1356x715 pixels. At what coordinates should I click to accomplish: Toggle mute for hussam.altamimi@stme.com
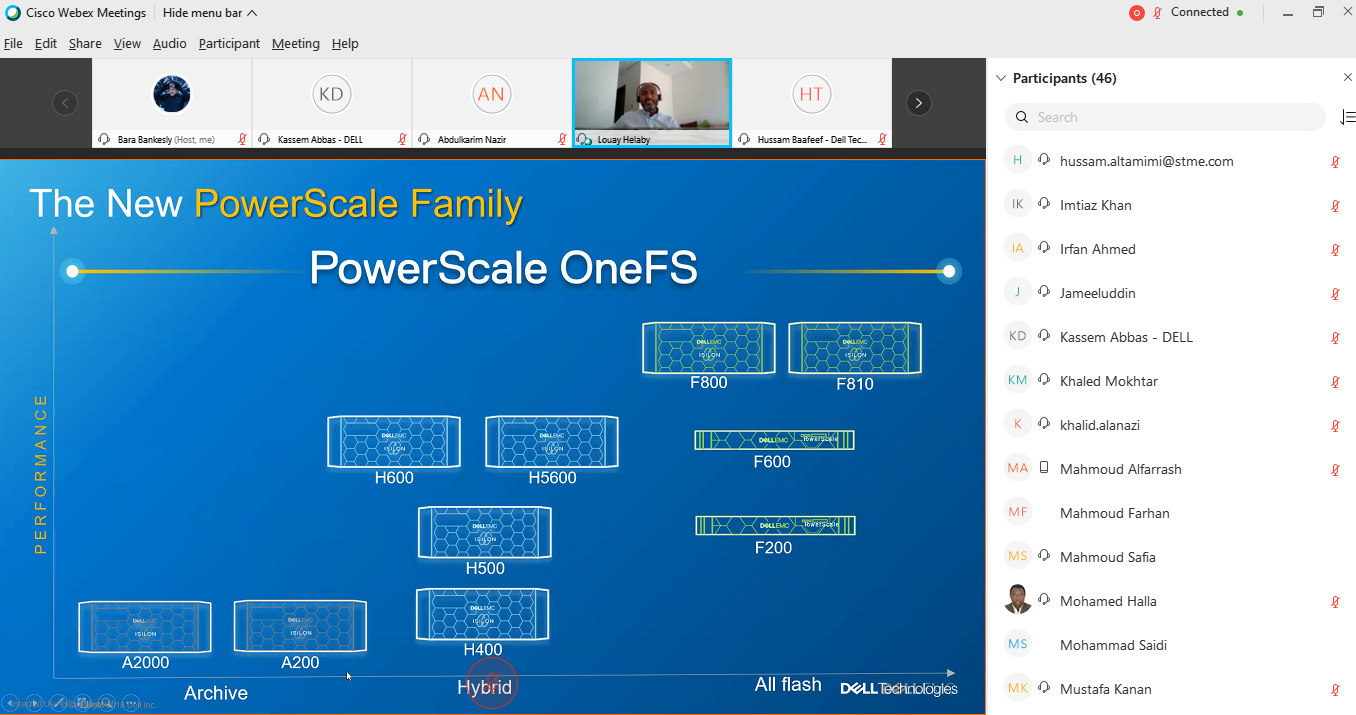click(x=1335, y=161)
